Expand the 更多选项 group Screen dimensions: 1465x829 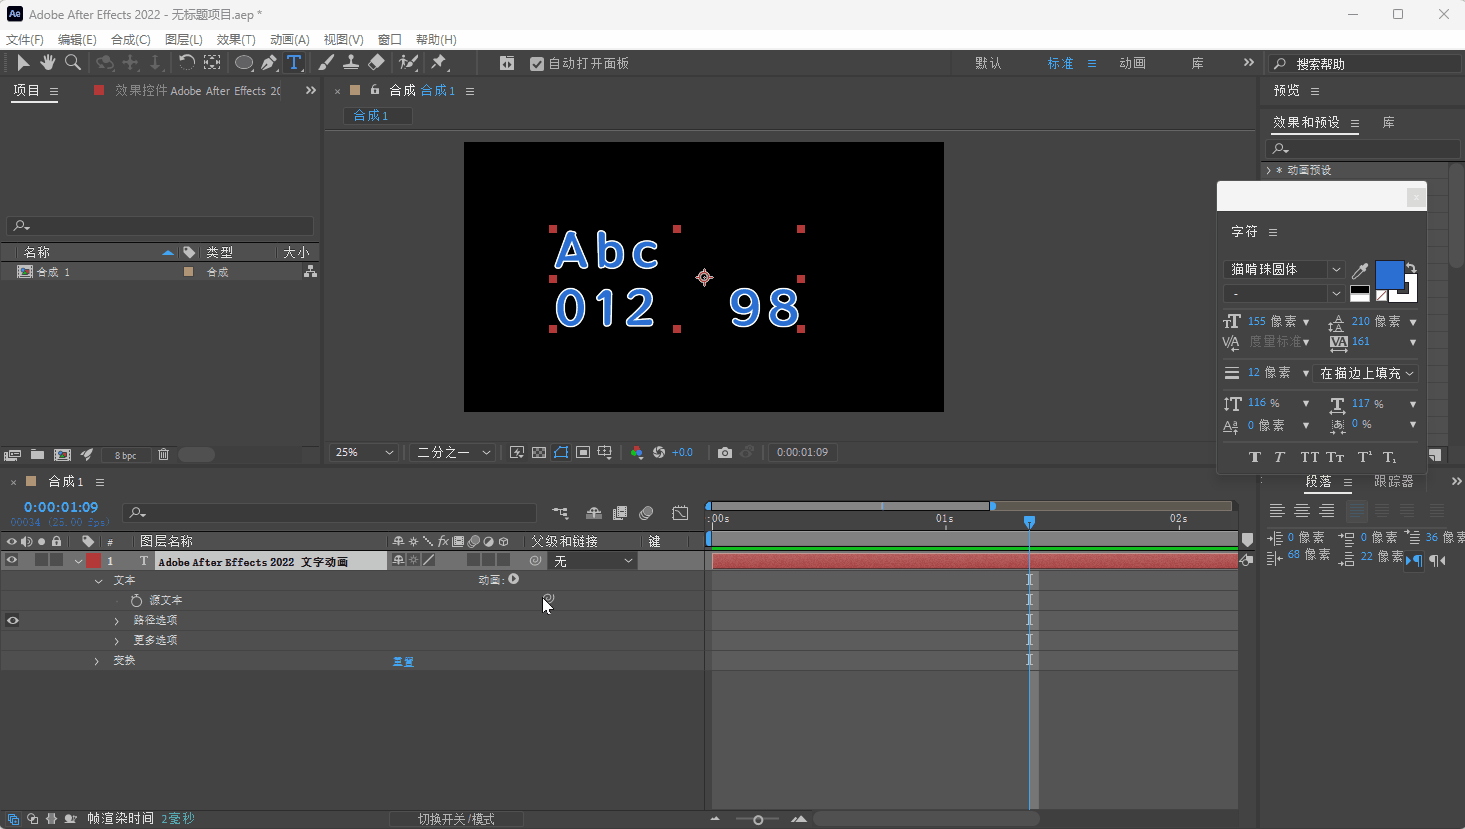(x=116, y=641)
